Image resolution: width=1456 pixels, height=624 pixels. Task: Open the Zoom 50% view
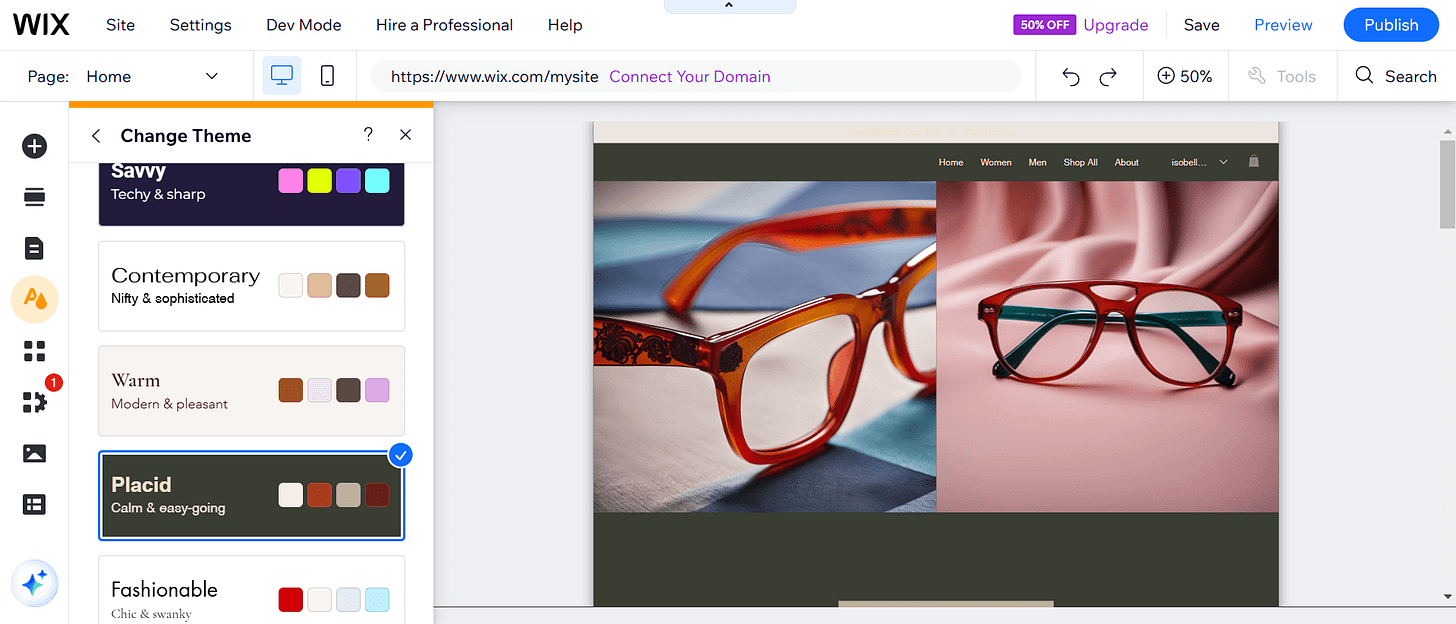click(1185, 76)
